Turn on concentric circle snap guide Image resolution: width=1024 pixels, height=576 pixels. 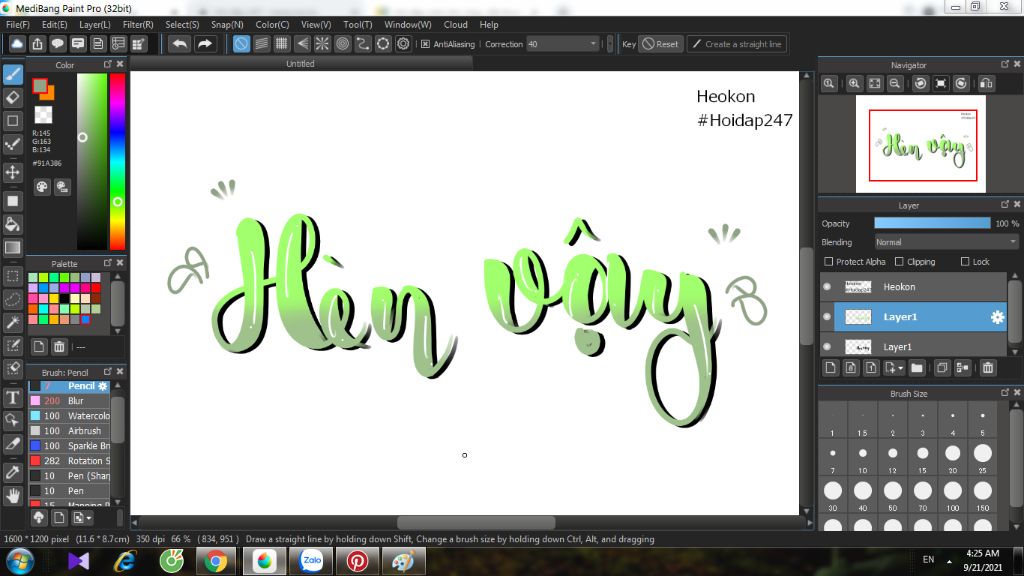coord(342,44)
